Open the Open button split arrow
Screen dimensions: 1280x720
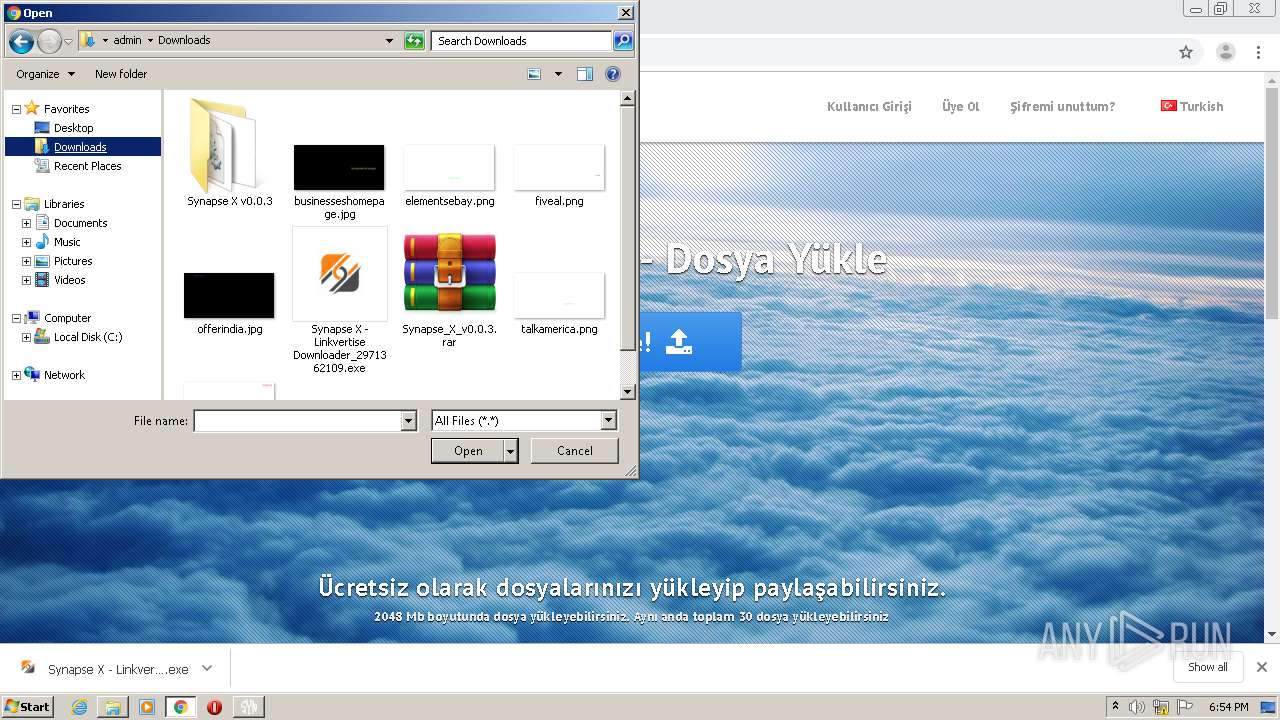point(511,451)
